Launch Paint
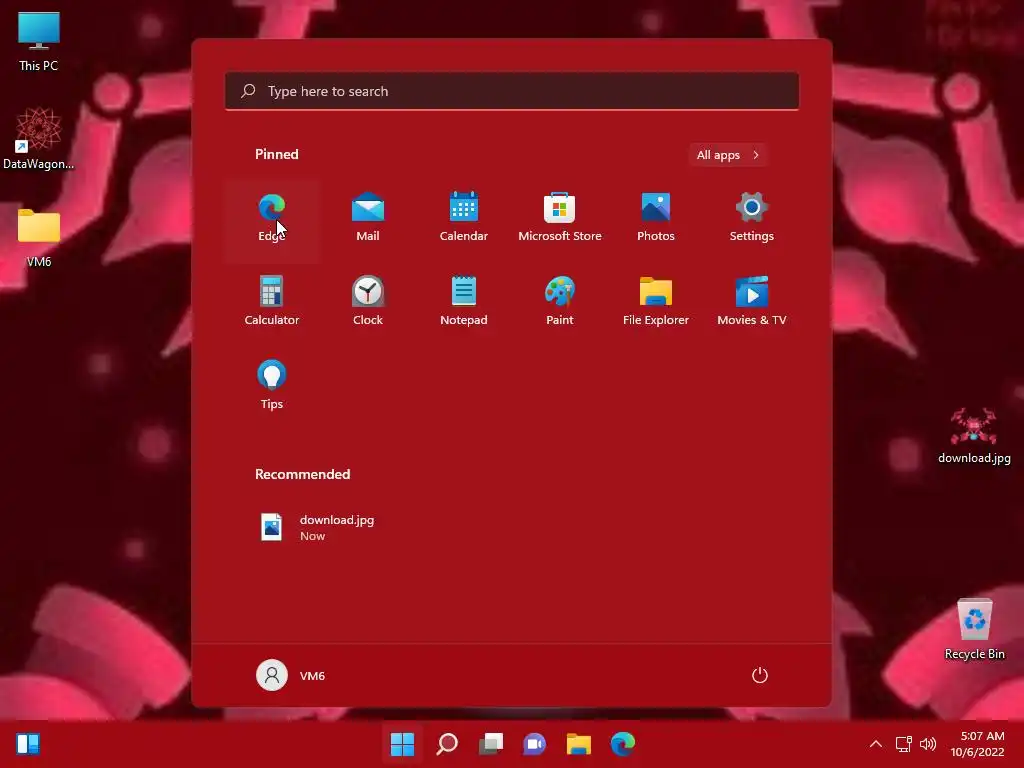Viewport: 1024px width, 768px height. [560, 302]
